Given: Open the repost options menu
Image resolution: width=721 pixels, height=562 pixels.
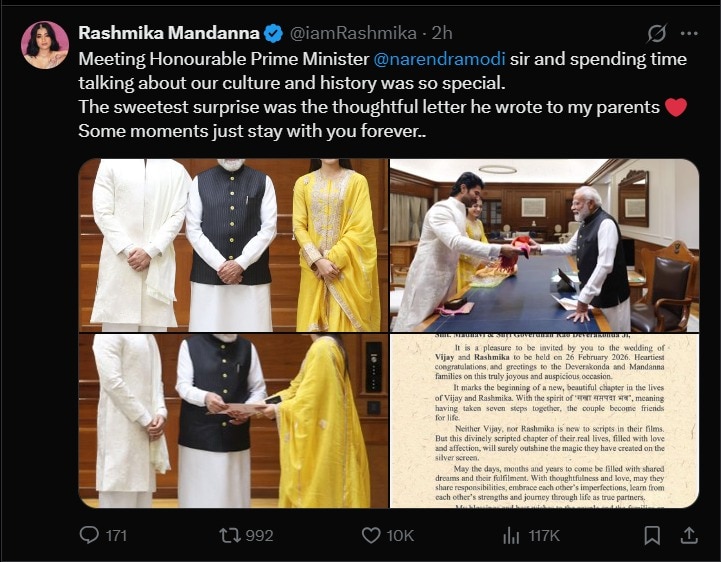Looking at the screenshot, I should tap(230, 535).
